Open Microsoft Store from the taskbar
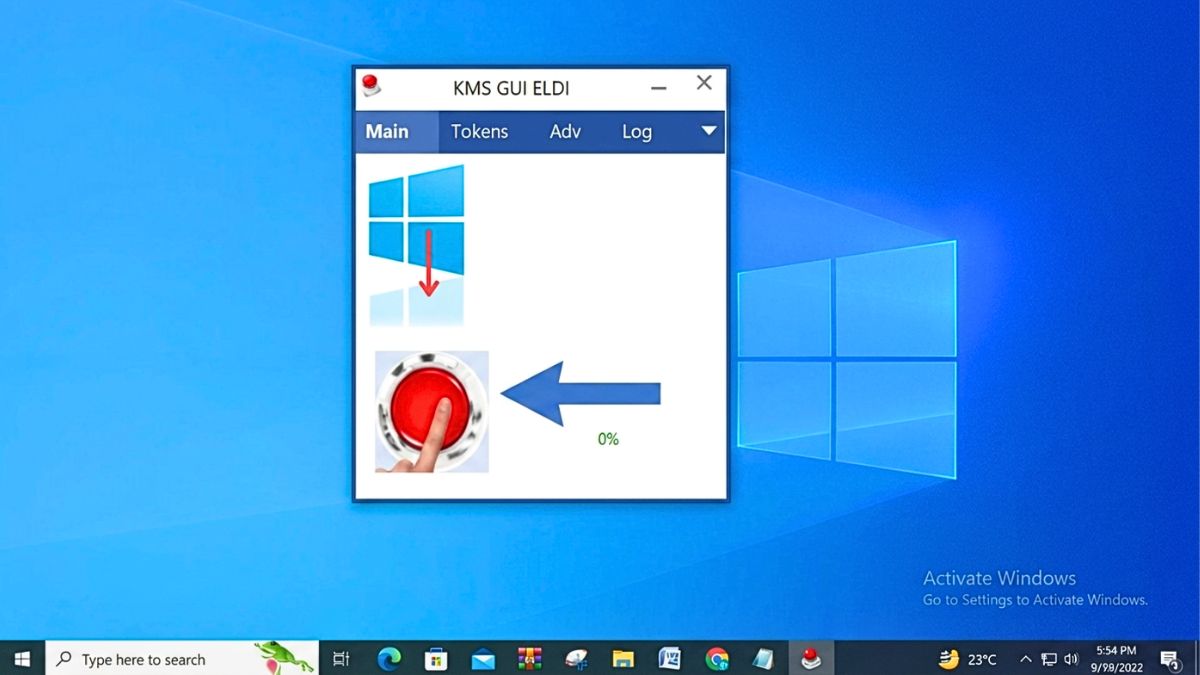The image size is (1200, 675). click(436, 659)
